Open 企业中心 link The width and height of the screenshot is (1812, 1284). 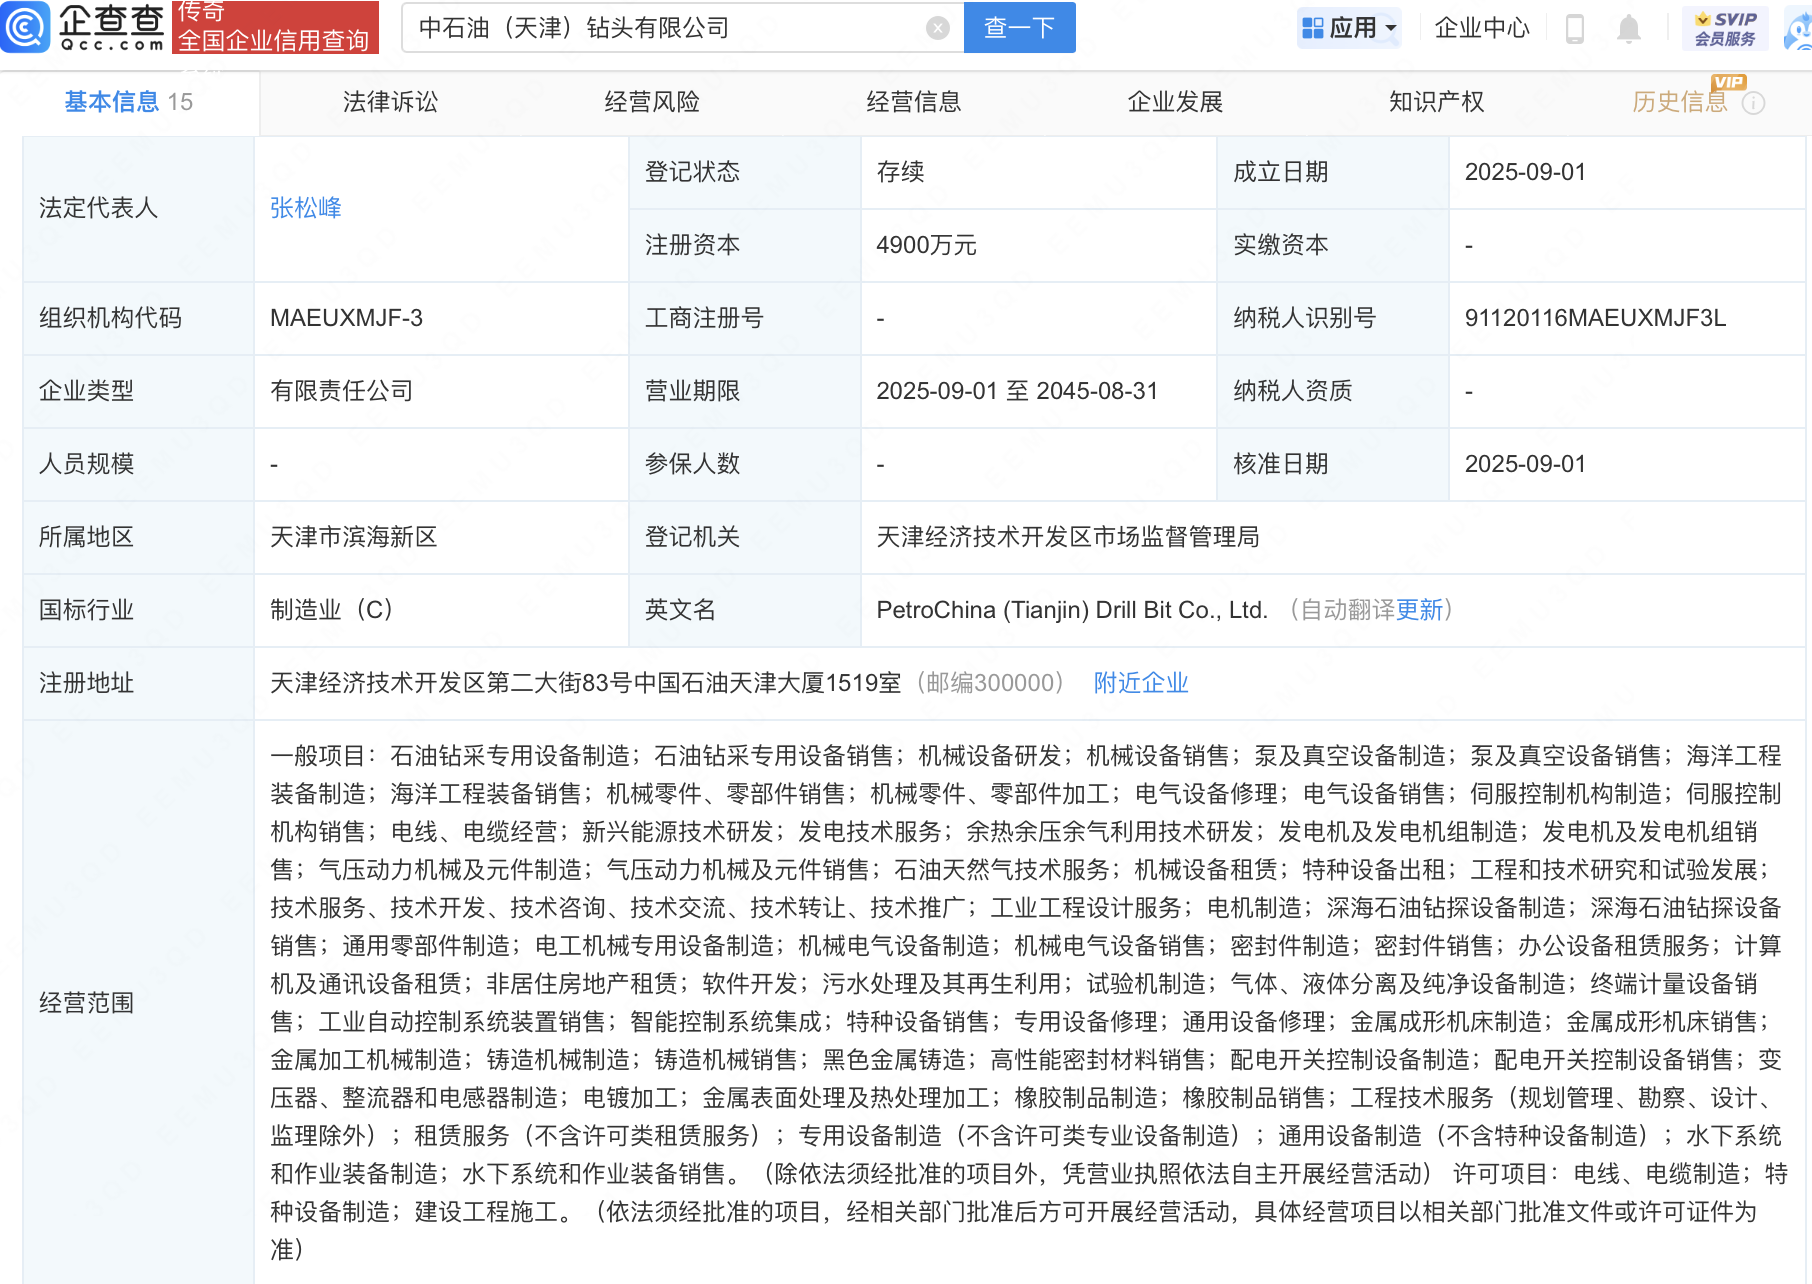point(1482,28)
